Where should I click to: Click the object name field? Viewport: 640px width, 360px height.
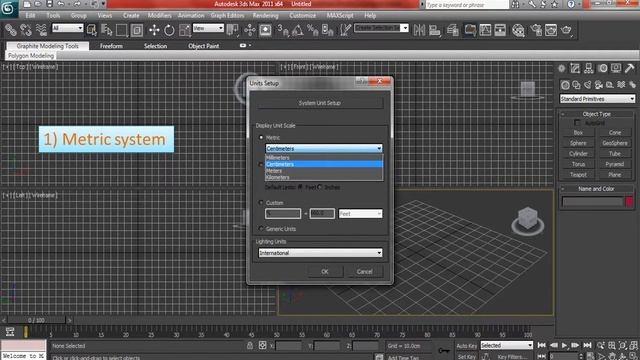tap(592, 201)
